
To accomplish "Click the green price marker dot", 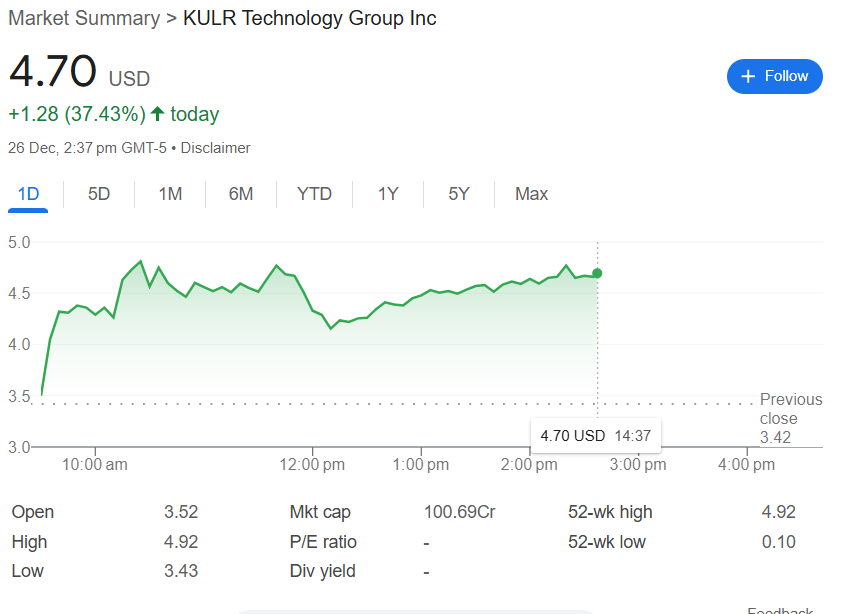I will (x=597, y=273).
